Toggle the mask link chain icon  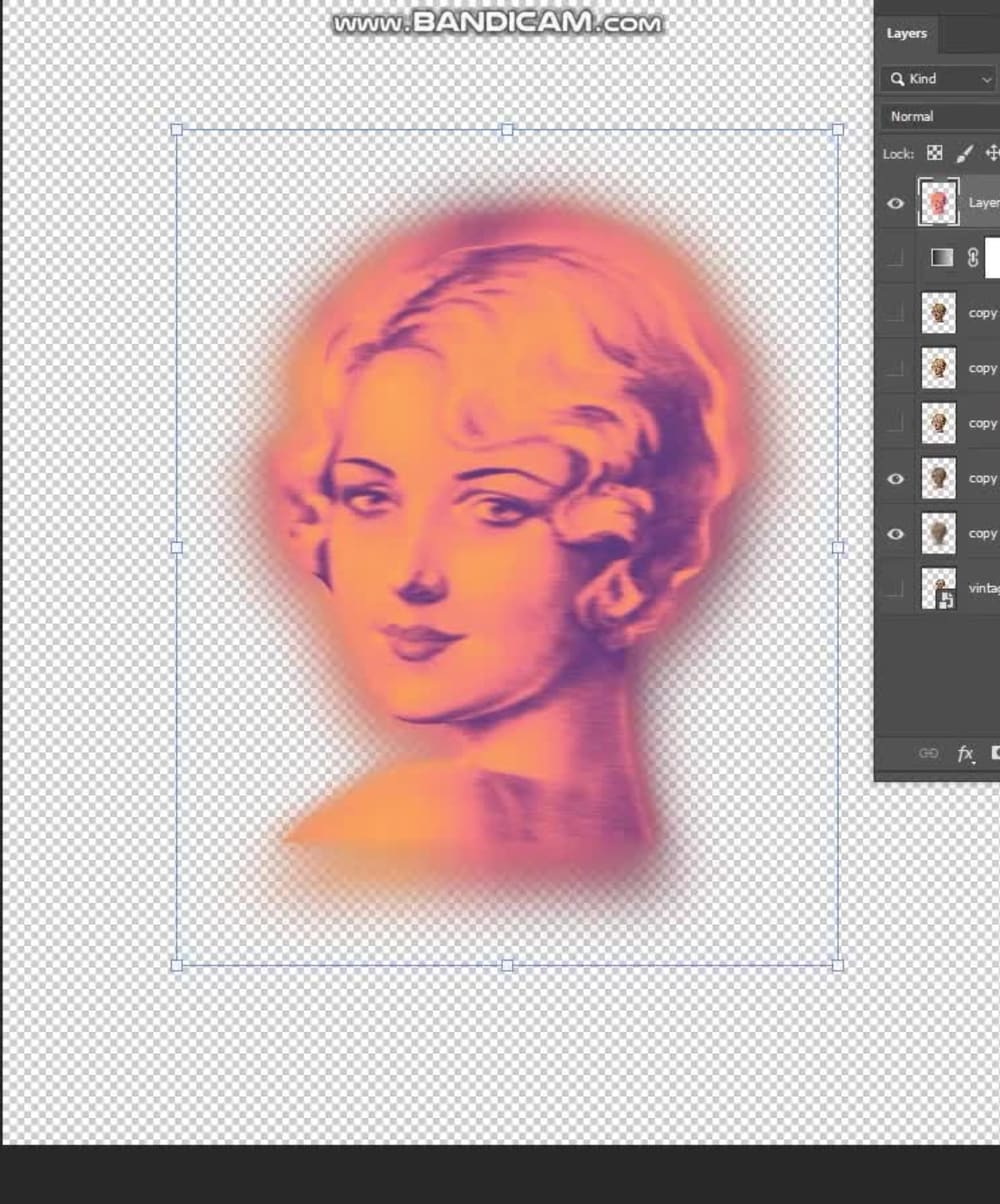click(x=973, y=258)
